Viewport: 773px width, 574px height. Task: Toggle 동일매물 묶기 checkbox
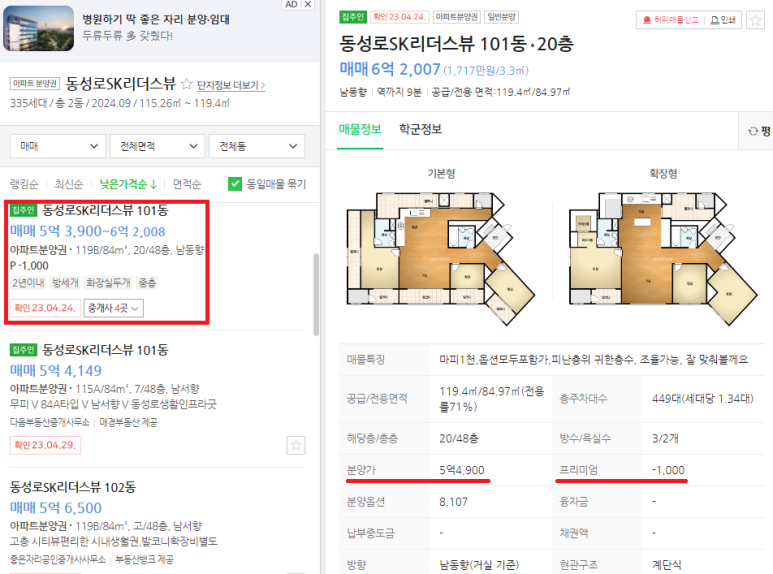pyautogui.click(x=235, y=184)
